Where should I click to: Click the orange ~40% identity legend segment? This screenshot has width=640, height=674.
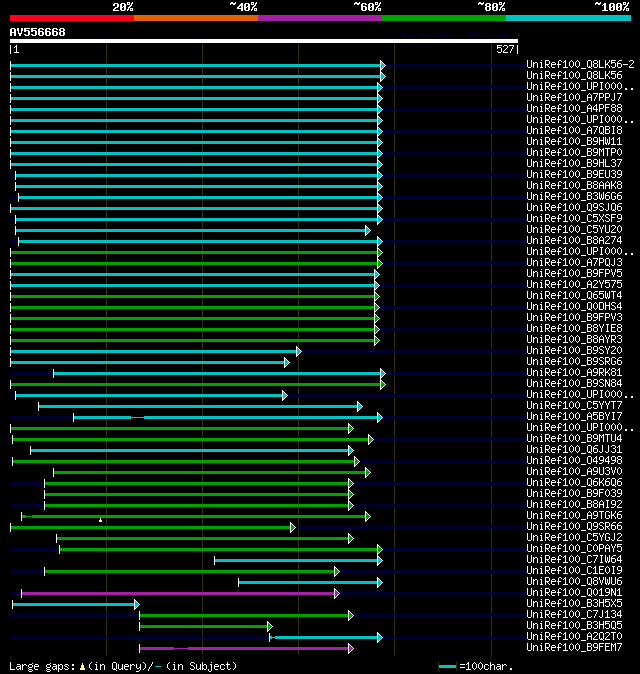coord(196,18)
